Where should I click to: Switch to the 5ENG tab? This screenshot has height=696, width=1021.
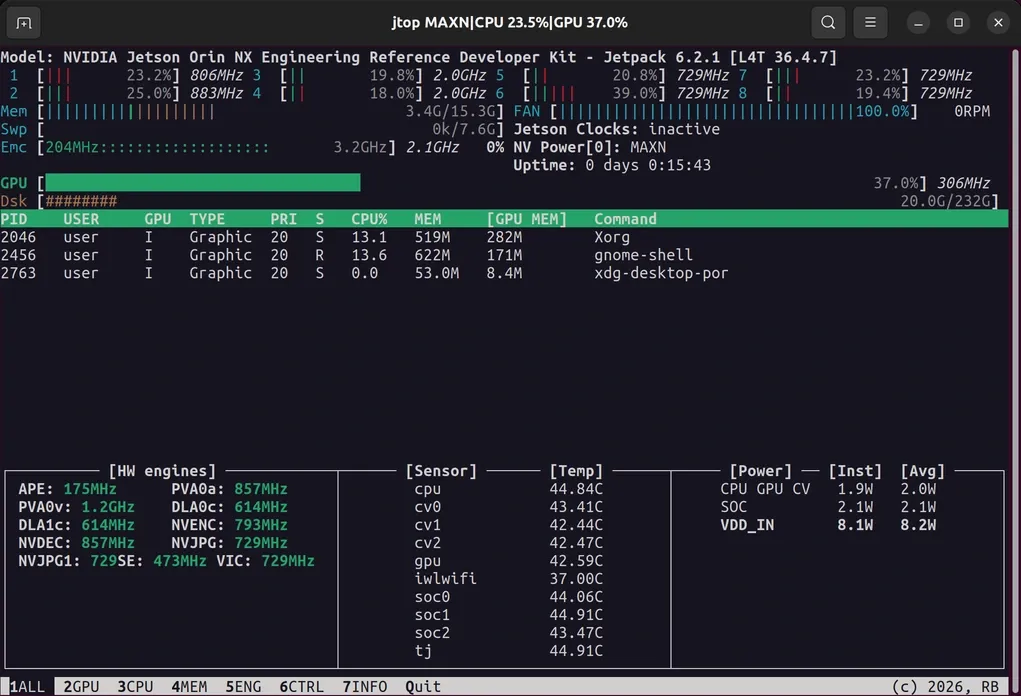pos(244,687)
